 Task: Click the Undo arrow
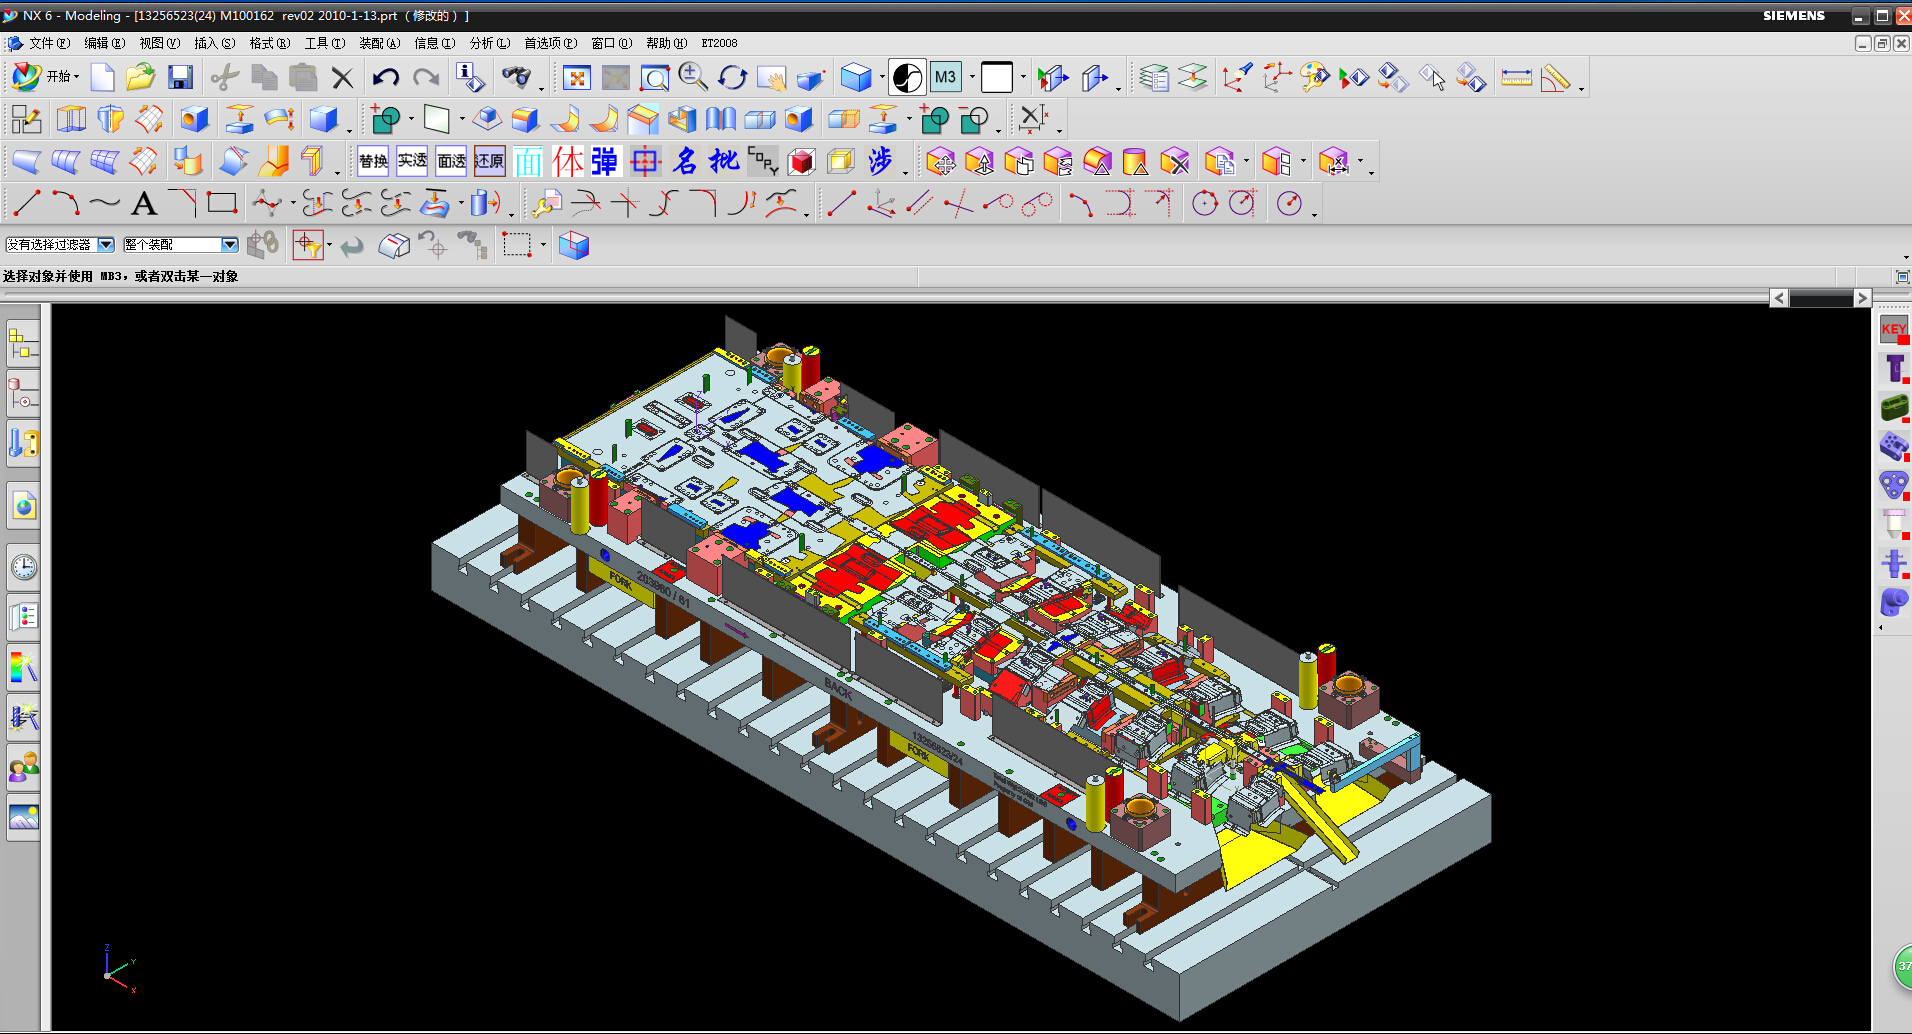tap(385, 77)
